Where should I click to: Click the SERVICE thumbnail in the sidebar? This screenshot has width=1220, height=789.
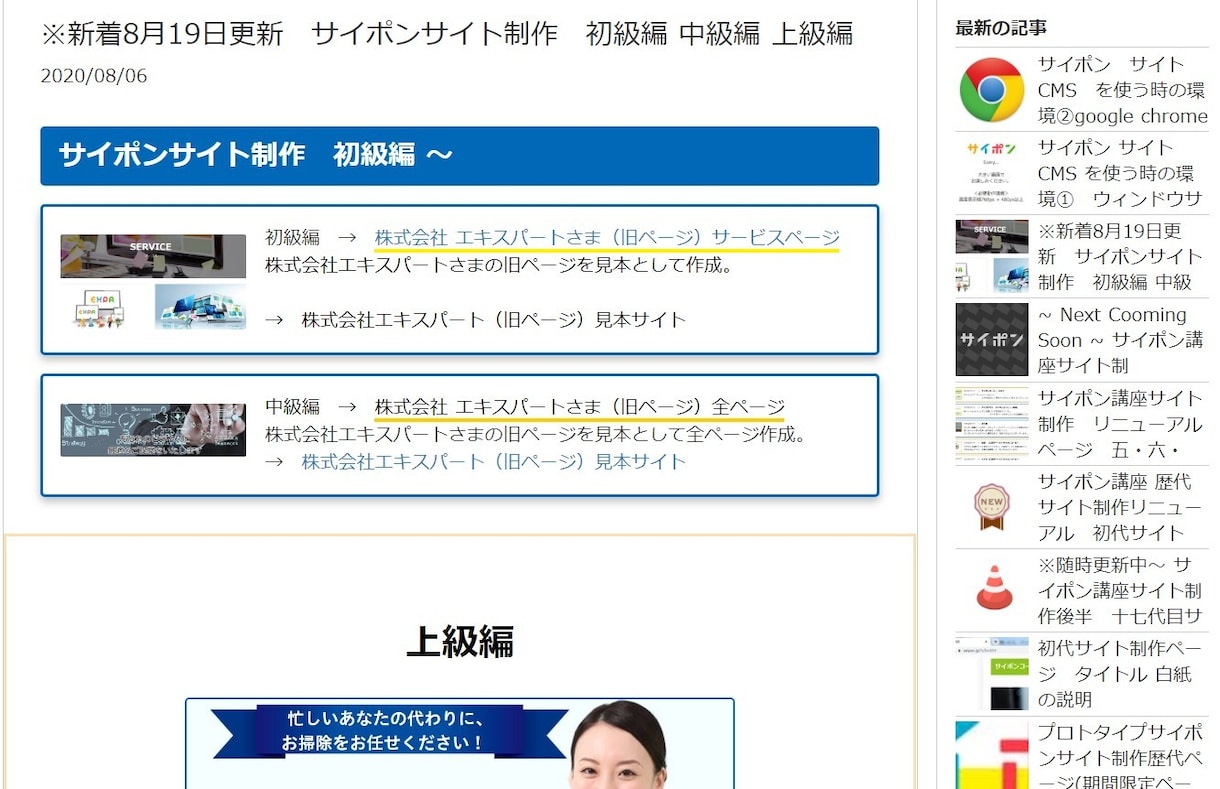tap(992, 256)
